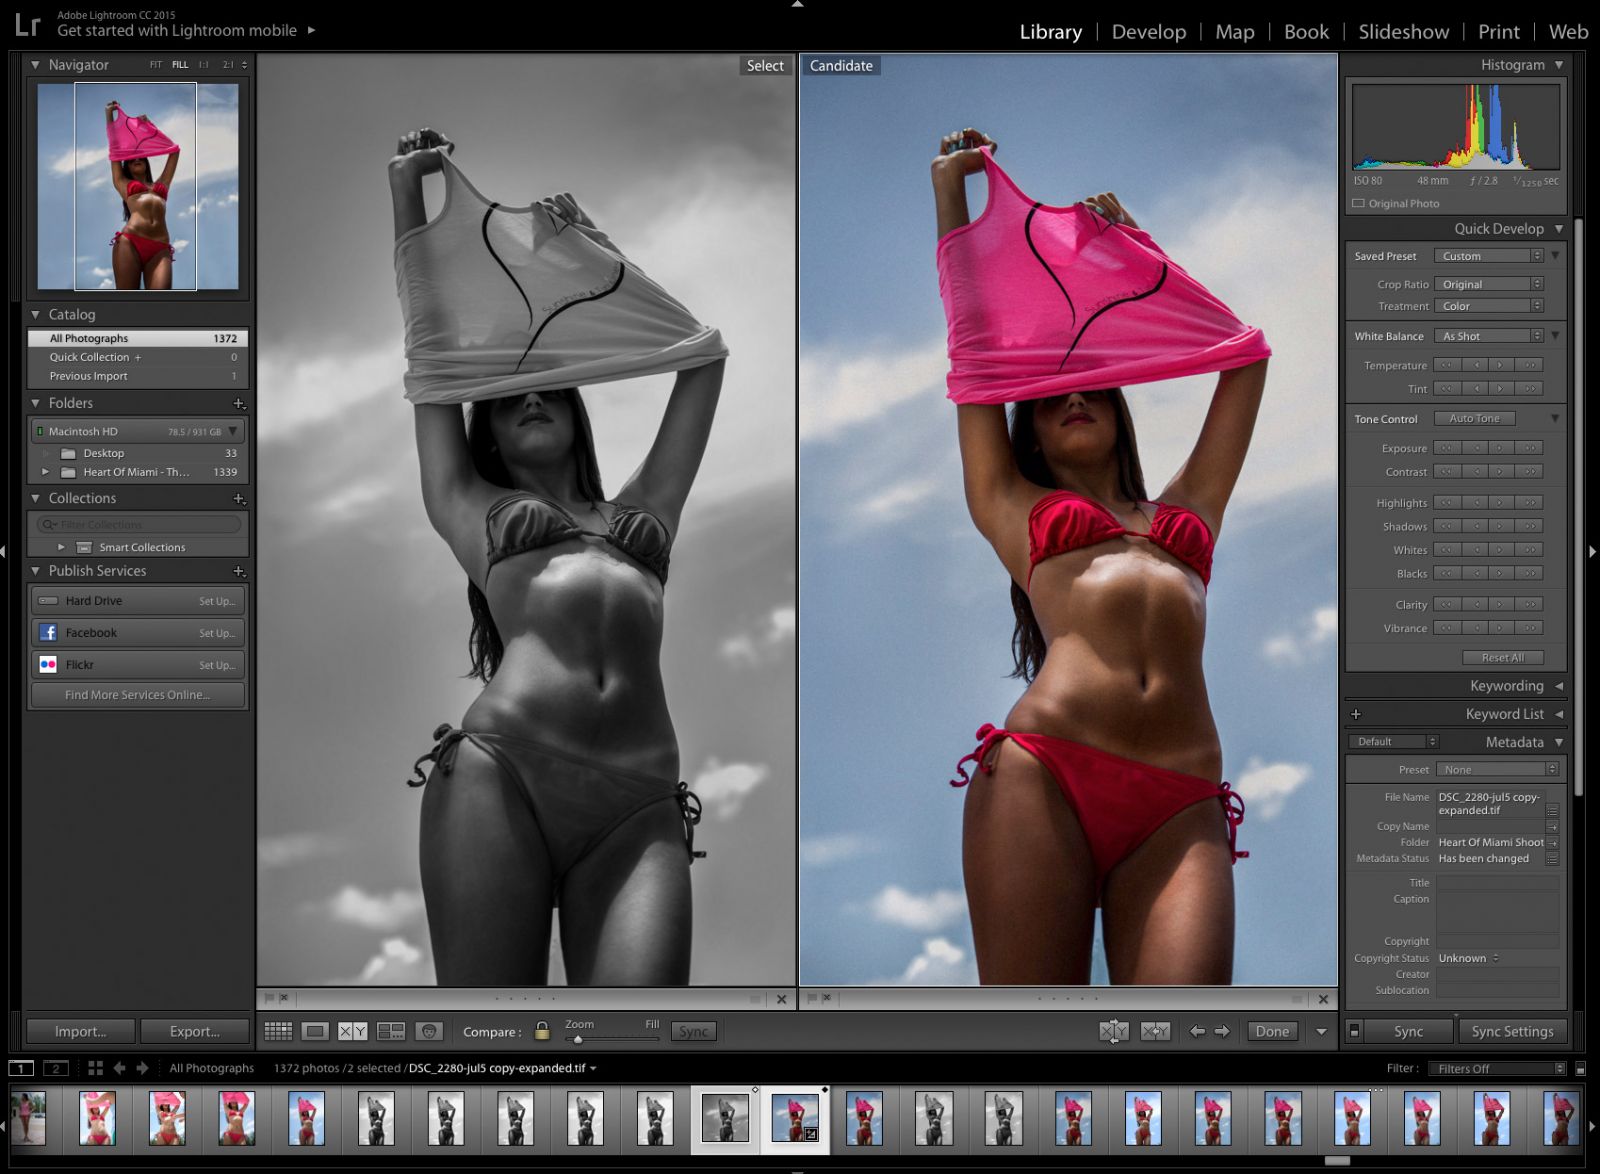Open the Slideshow module
Viewport: 1600px width, 1174px height.
(x=1403, y=31)
